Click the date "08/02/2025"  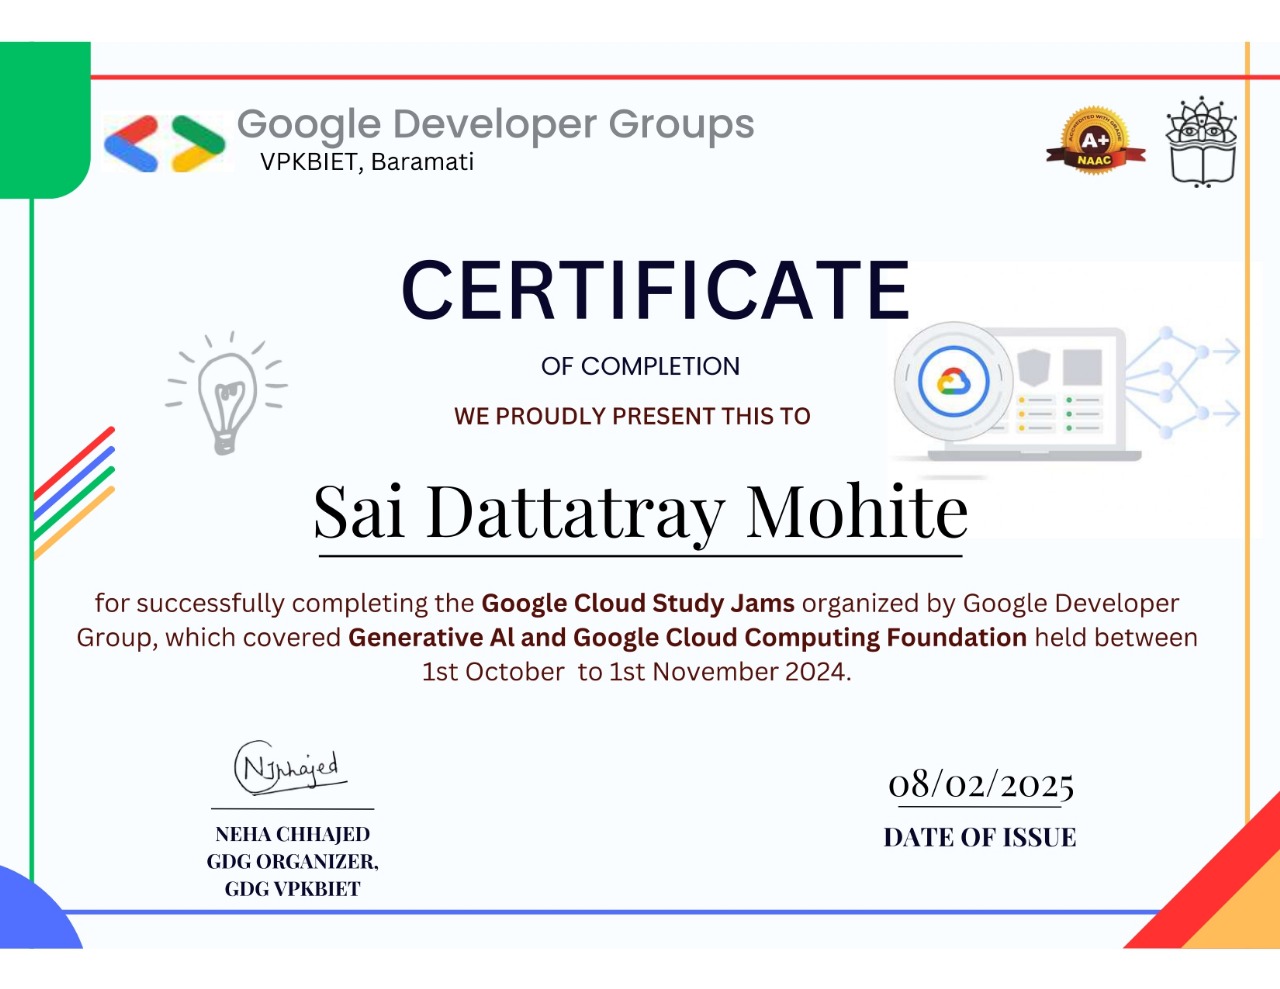[981, 784]
